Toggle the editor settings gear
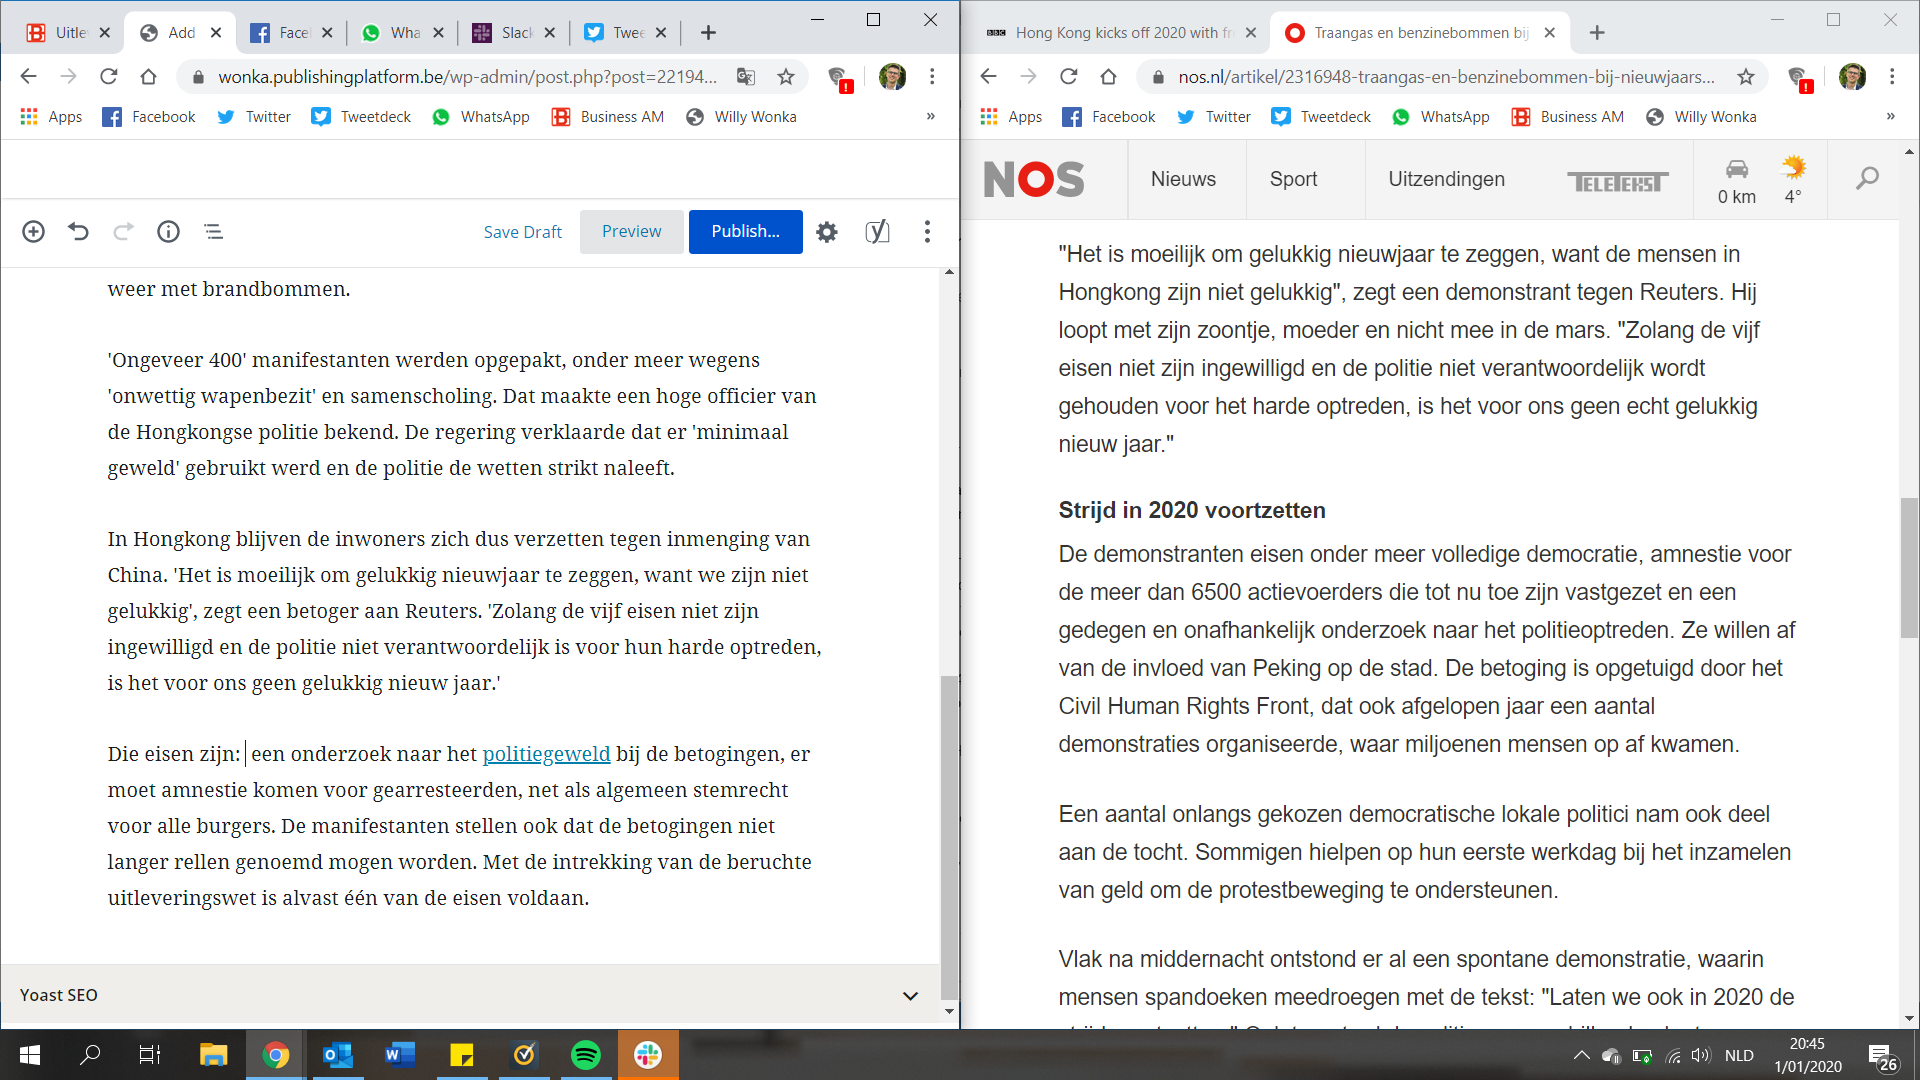 (826, 232)
